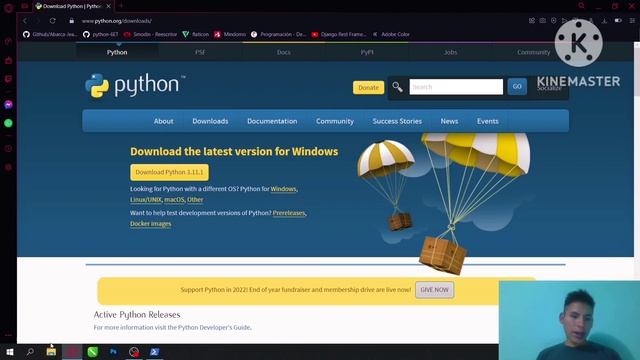Open Messenger in the Opera sidebar

[x=8, y=105]
